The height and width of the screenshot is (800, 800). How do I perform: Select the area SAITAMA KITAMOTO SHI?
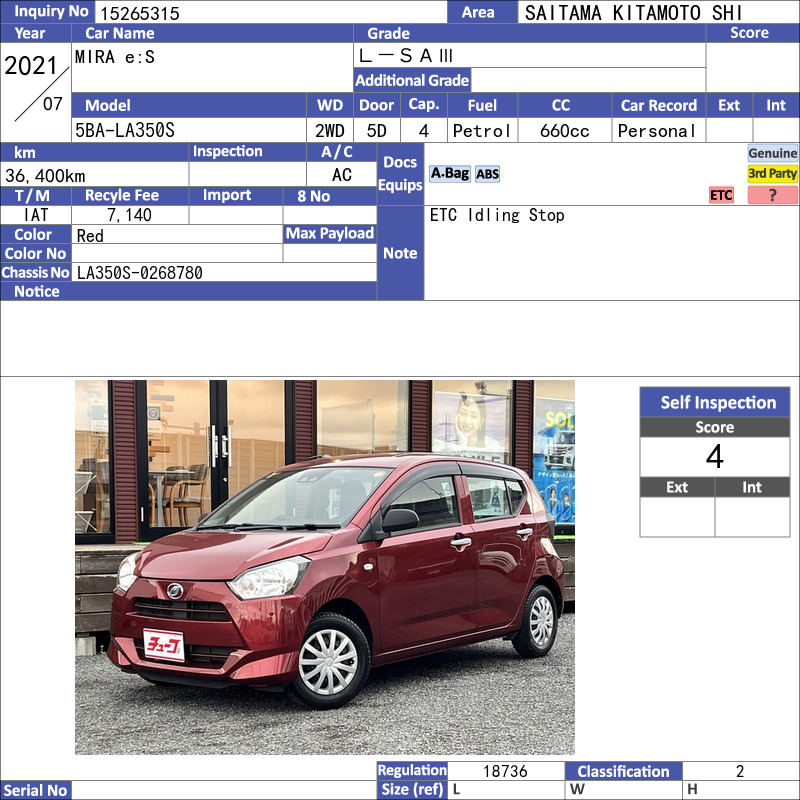tap(633, 13)
